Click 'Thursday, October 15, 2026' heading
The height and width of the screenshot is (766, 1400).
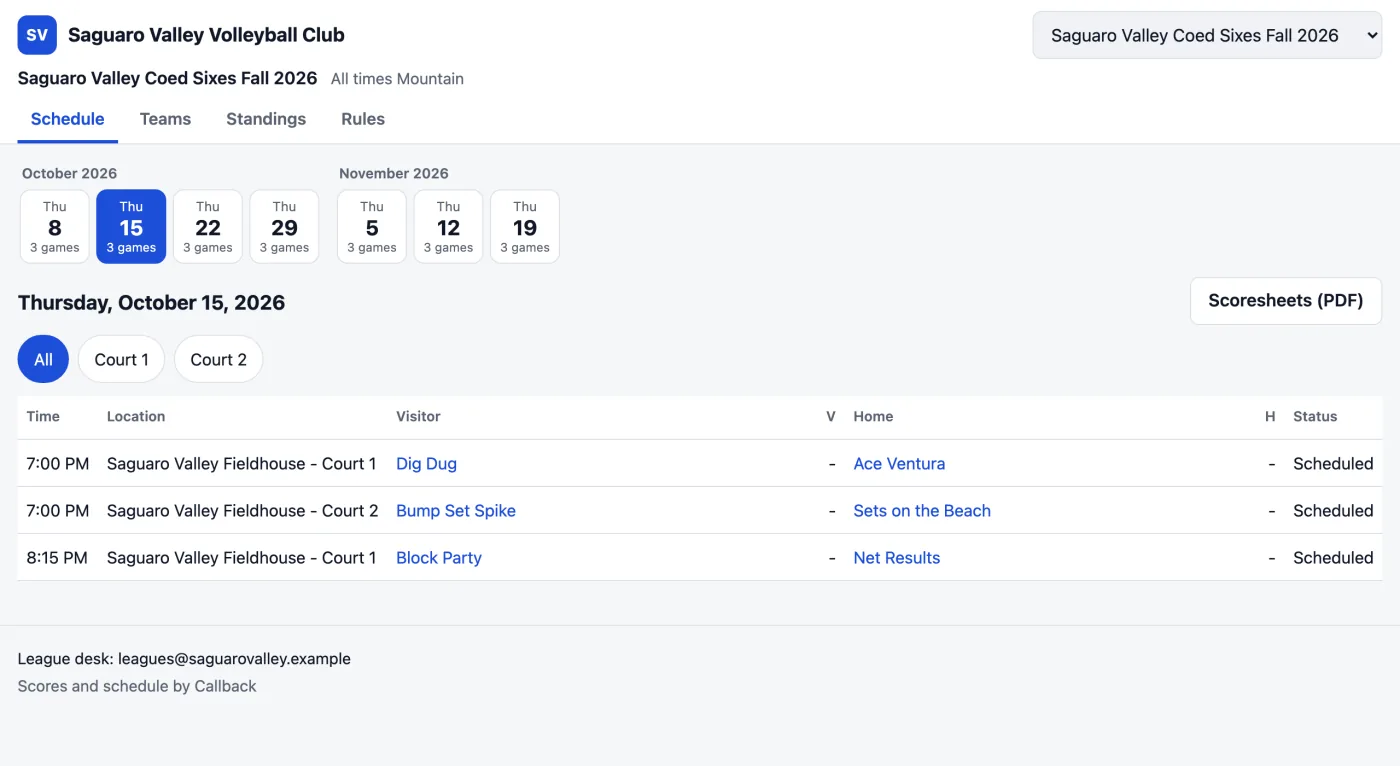pos(151,303)
